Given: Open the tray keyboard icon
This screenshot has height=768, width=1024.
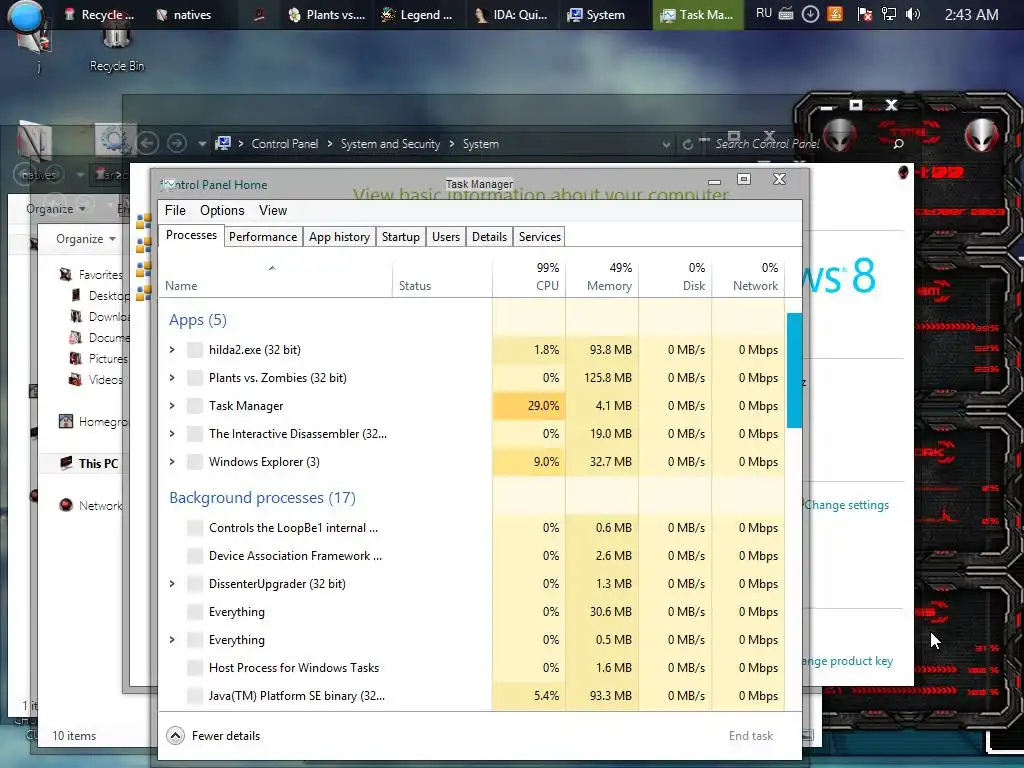Looking at the screenshot, I should 786,14.
